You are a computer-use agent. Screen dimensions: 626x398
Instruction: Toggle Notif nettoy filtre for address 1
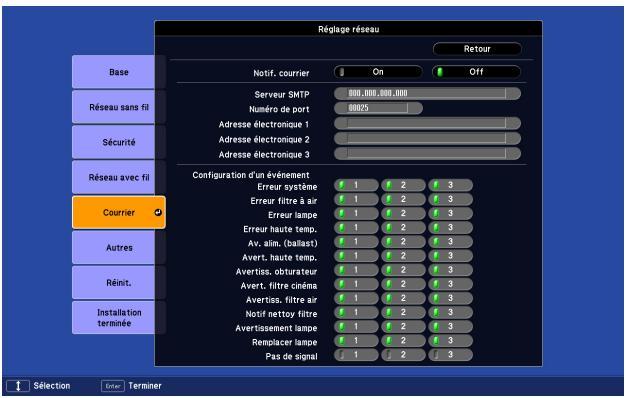(x=356, y=312)
